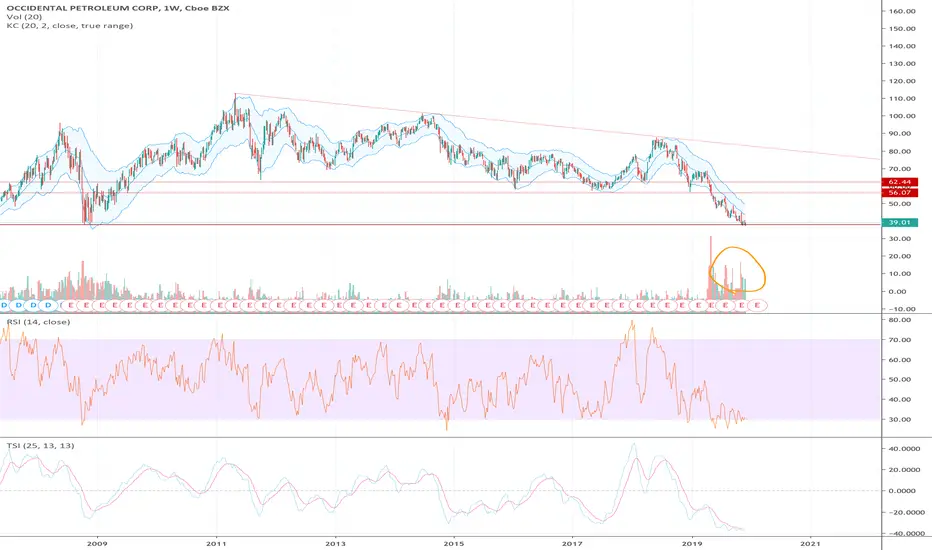
Task: Click the 80.00 label on the RSI scale
Action: click(x=901, y=320)
